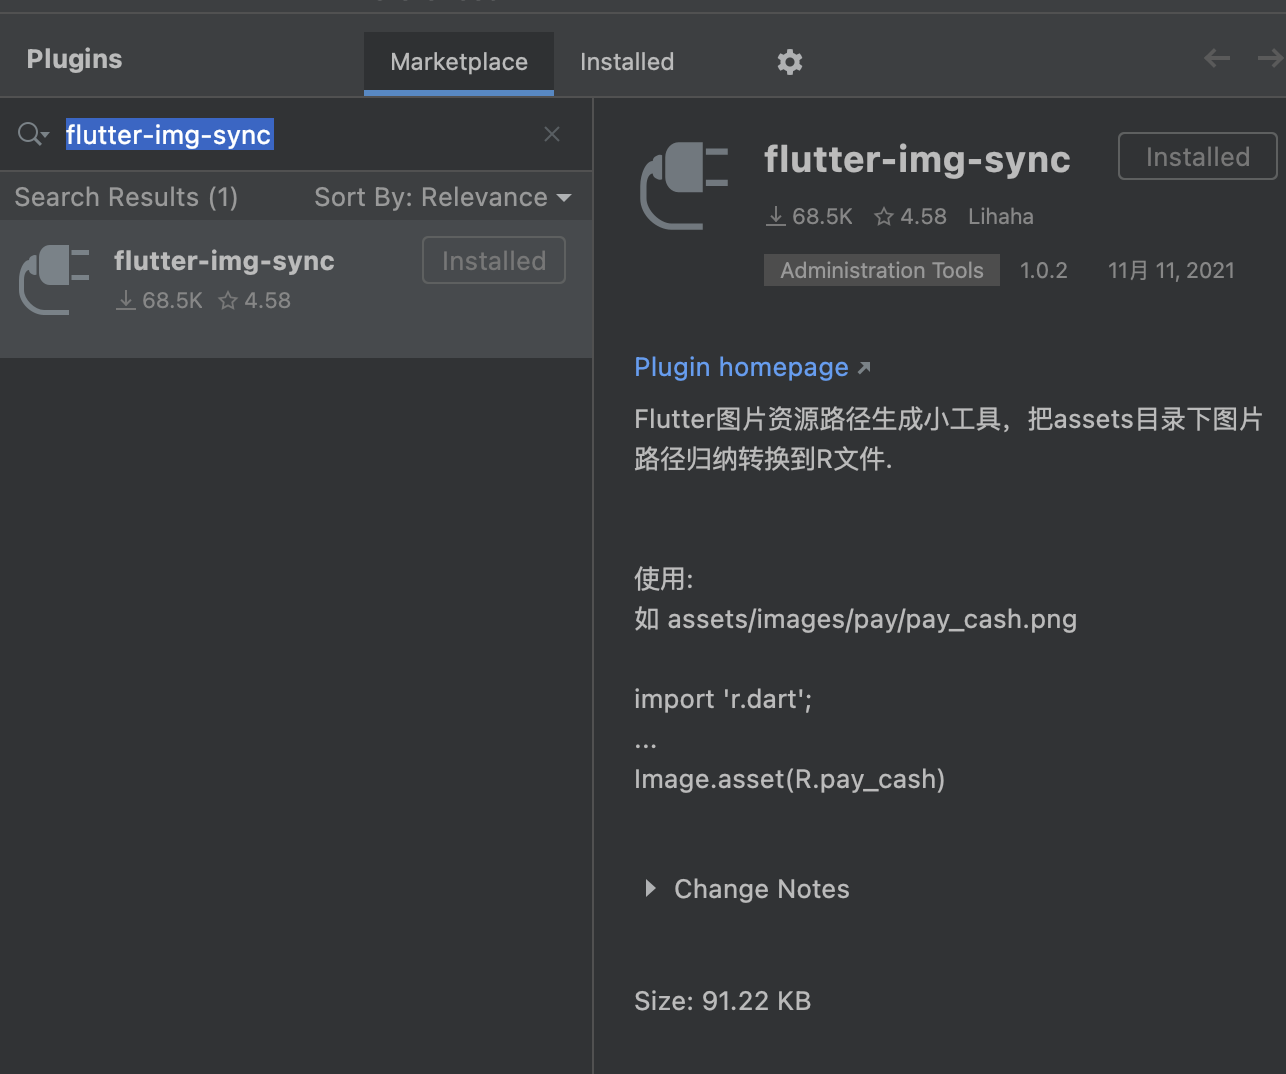Screen dimensions: 1286x1074
Task: Switch to the Marketplace tab
Action: pyautogui.click(x=458, y=62)
